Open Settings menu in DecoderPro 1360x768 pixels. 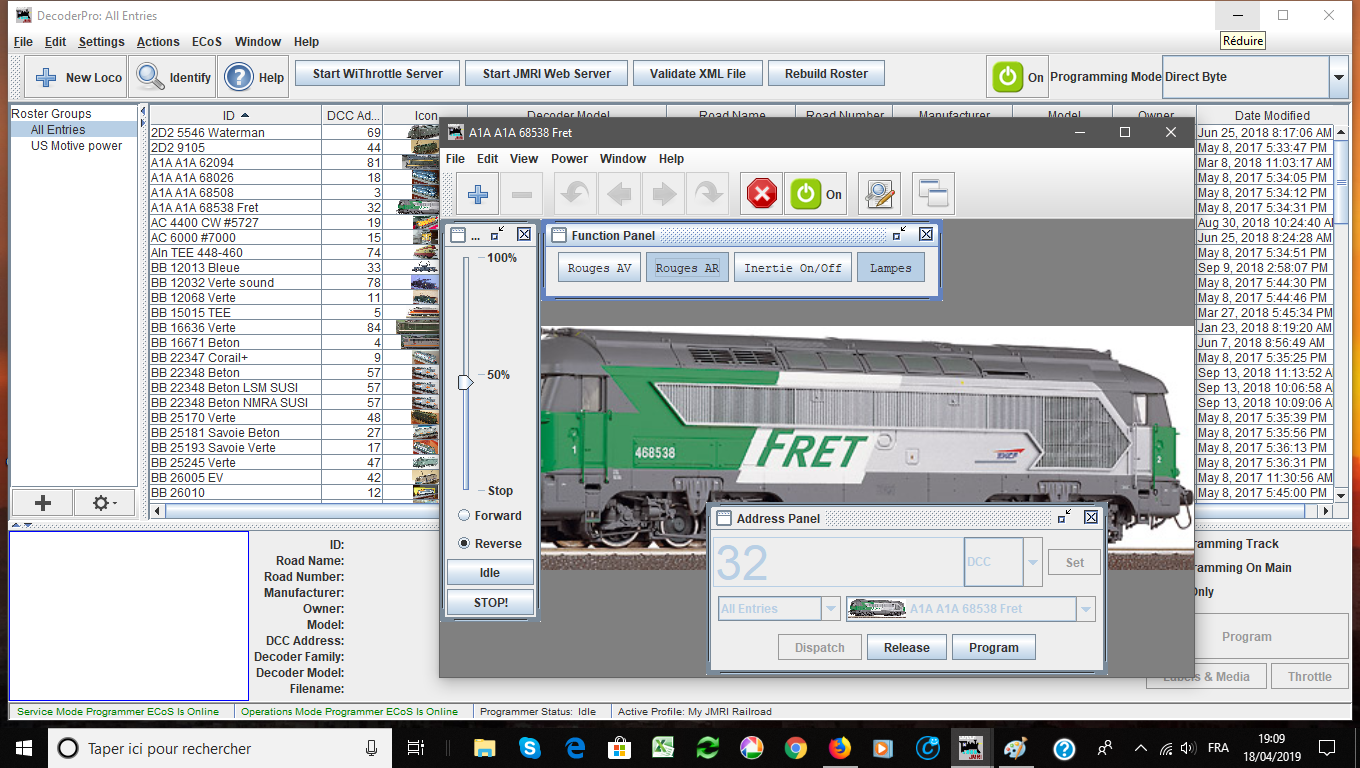click(x=101, y=42)
